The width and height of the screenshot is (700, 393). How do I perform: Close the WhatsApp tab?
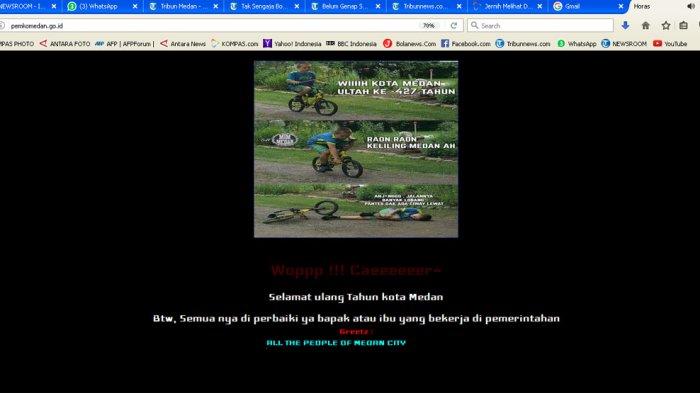[x=135, y=6]
